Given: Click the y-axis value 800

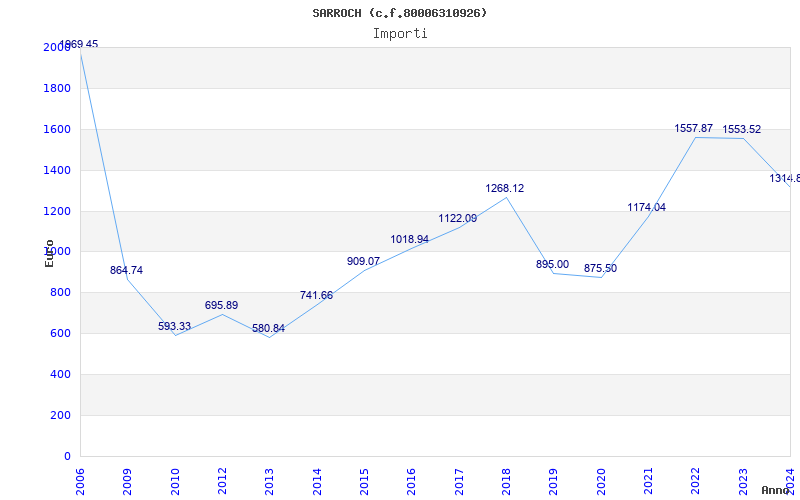Looking at the screenshot, I should [60, 292].
